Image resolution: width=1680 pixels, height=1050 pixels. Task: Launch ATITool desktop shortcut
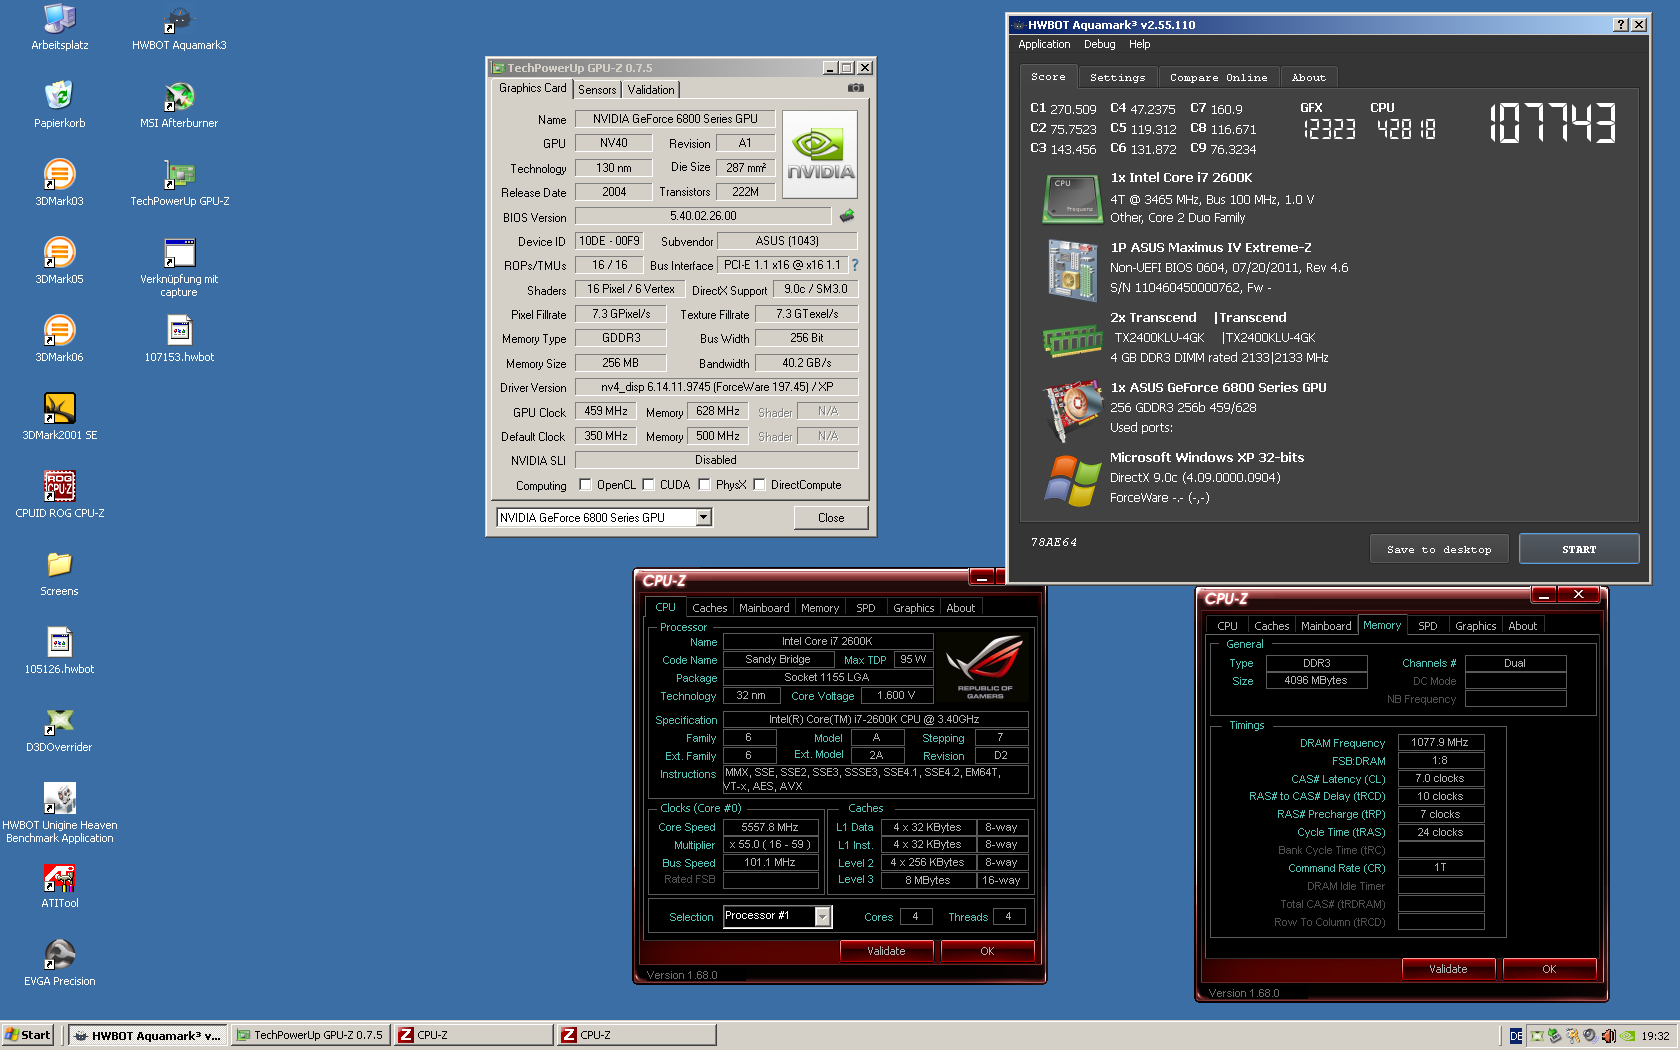[x=60, y=884]
